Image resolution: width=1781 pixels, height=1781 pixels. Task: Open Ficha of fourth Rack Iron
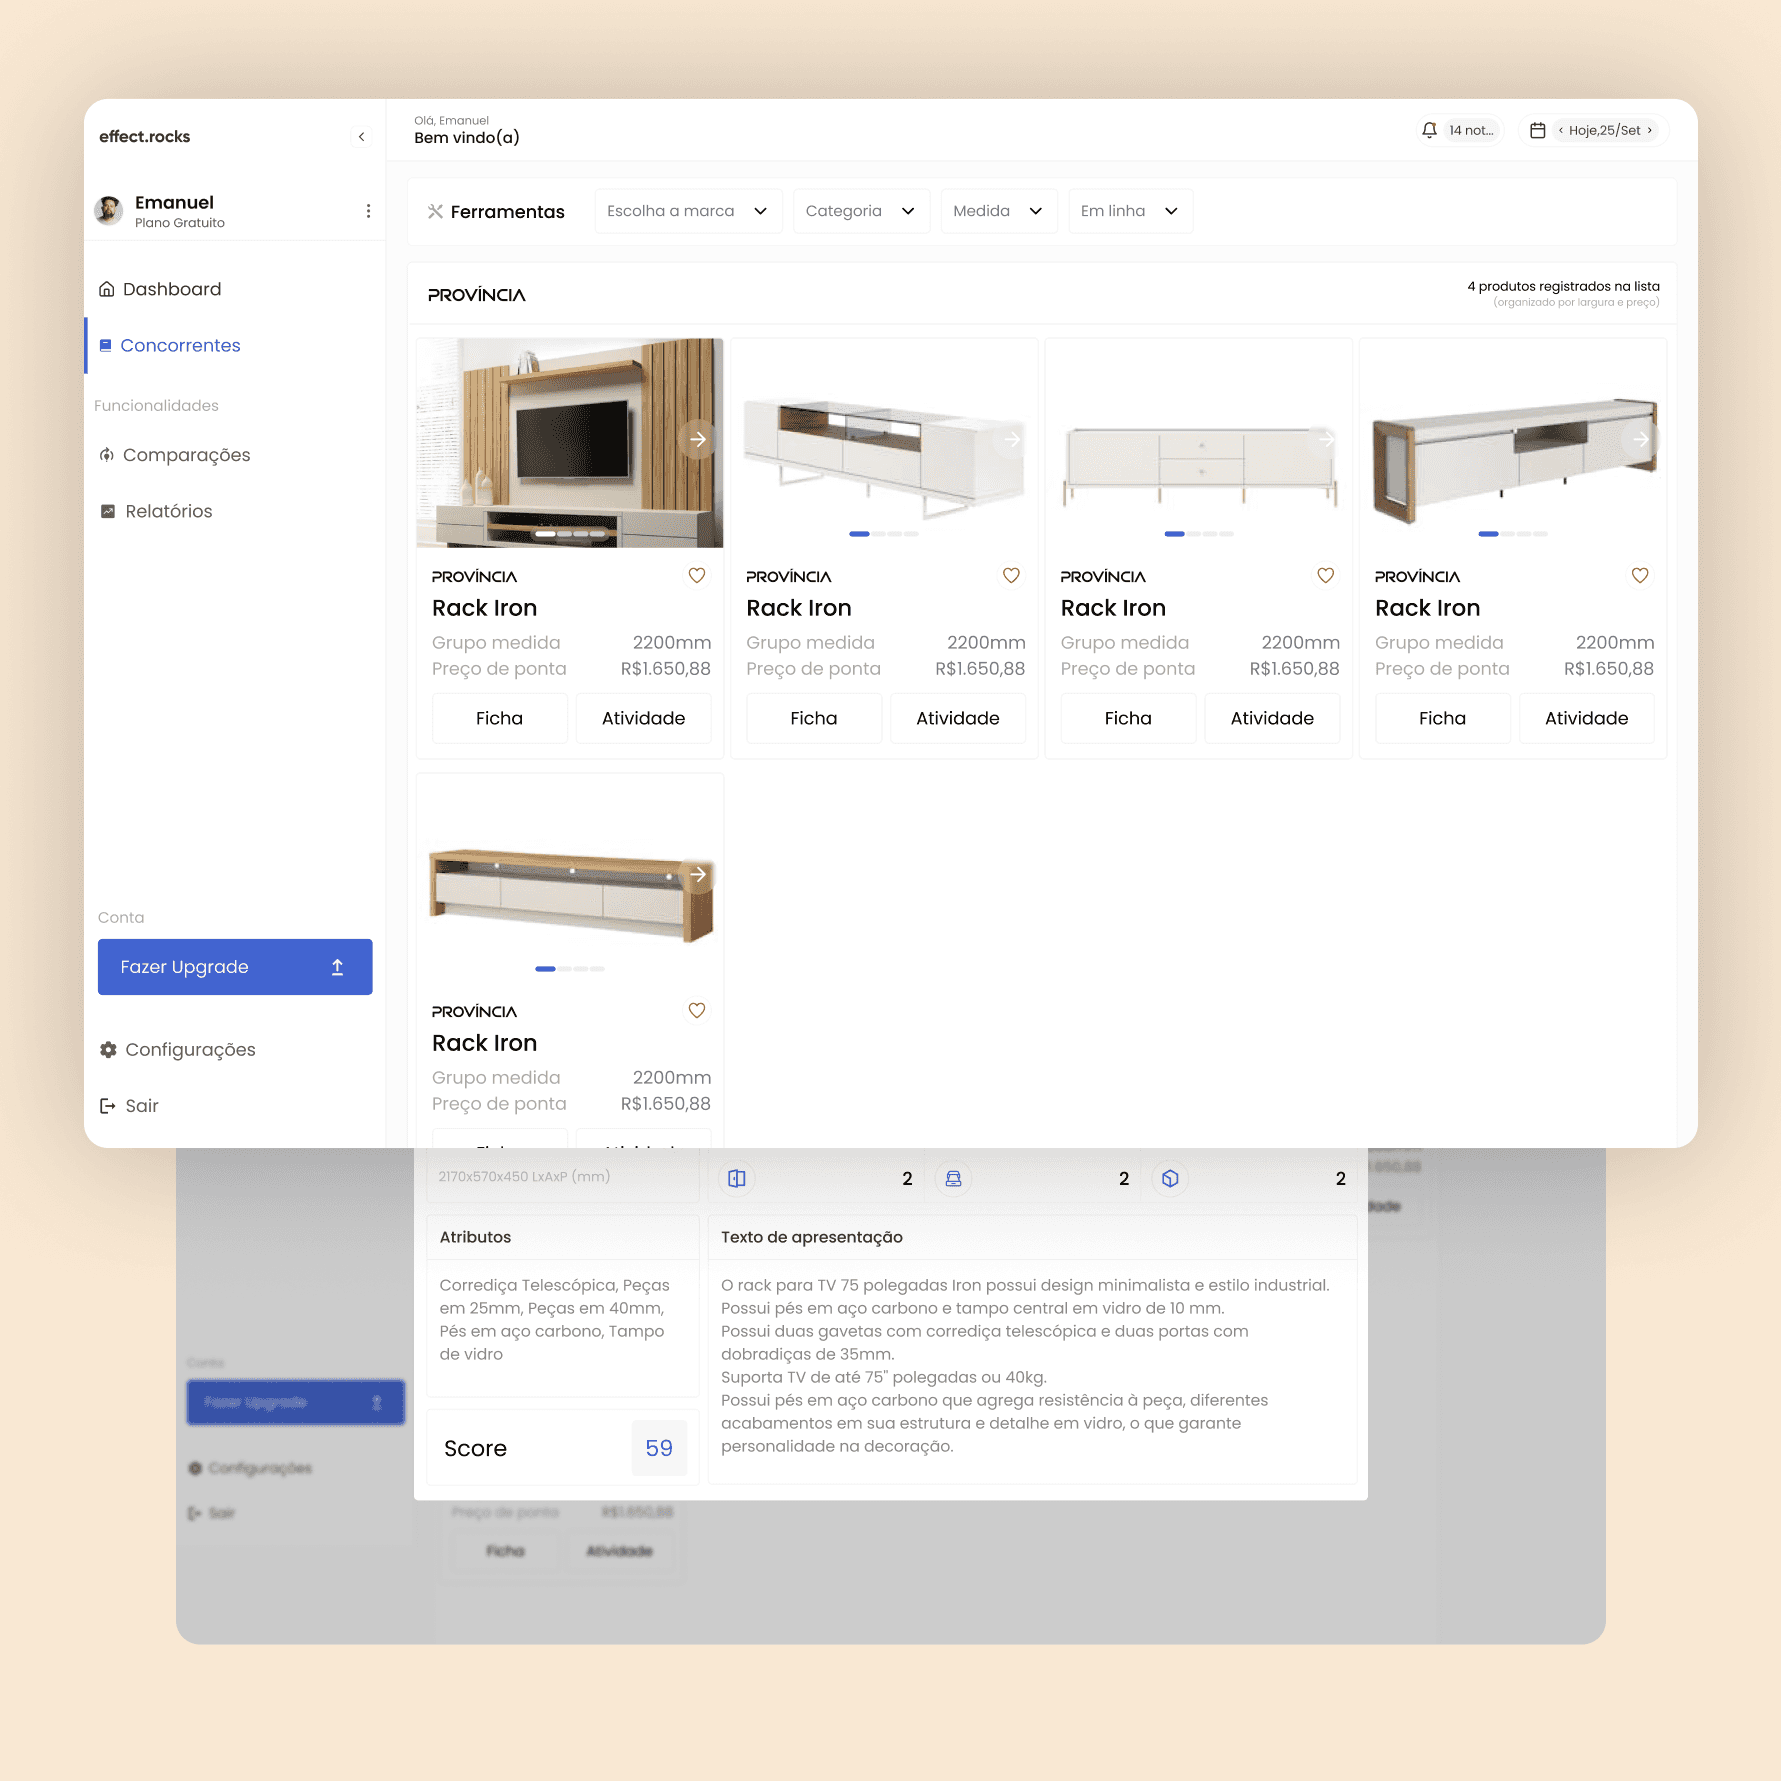point(1443,718)
